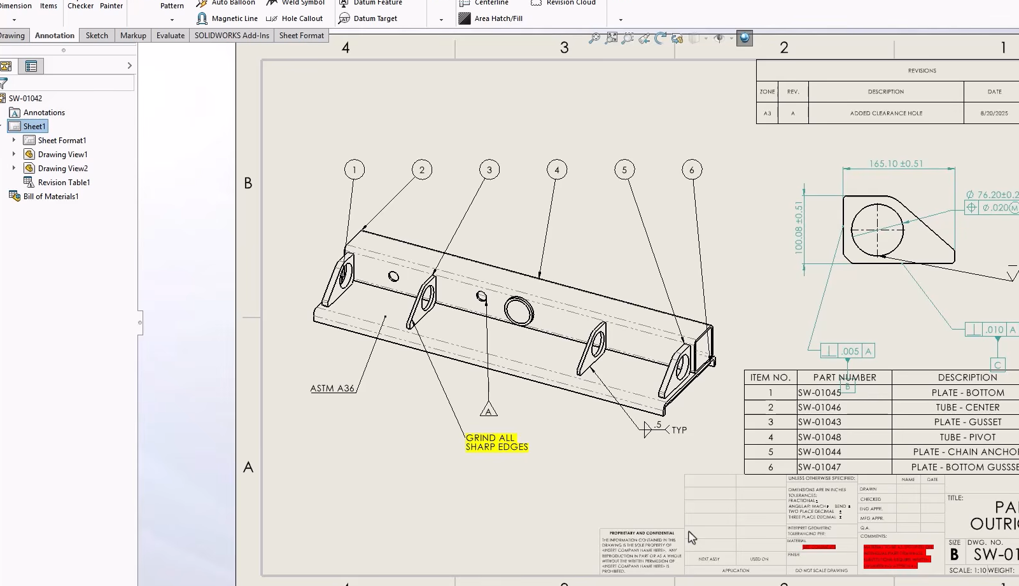Open the PropertyManager list icon

[31, 66]
